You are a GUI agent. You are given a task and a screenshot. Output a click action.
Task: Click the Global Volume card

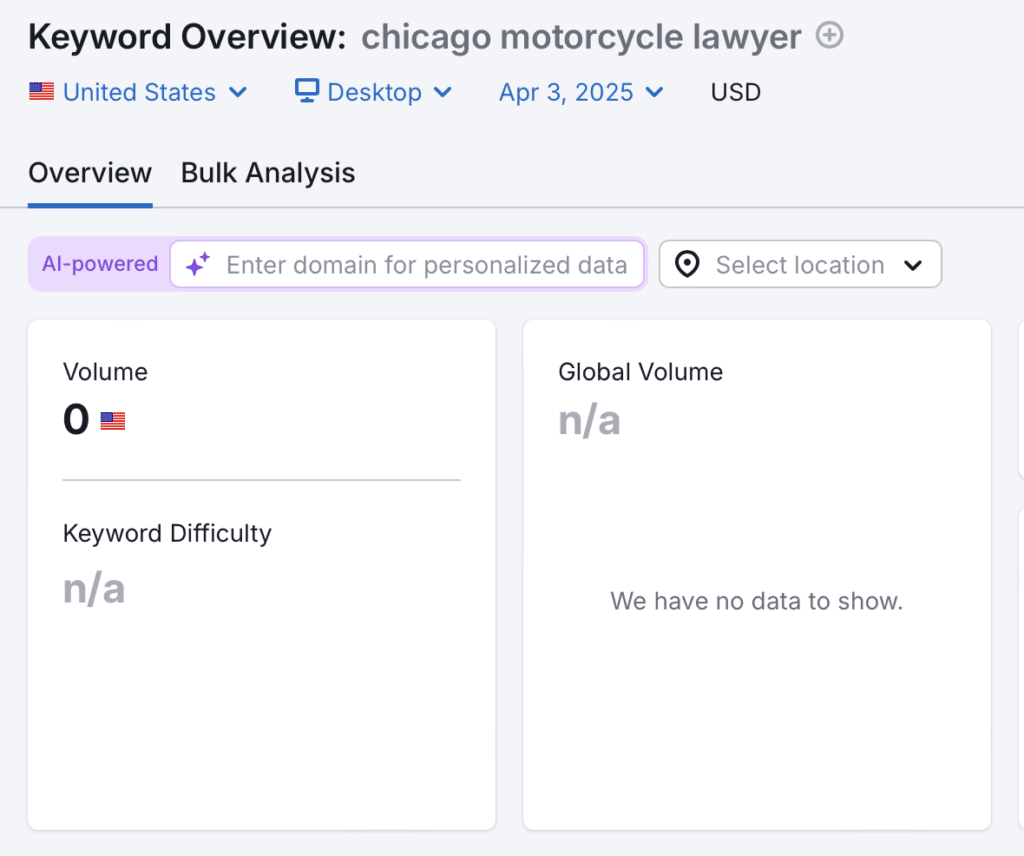coord(757,575)
